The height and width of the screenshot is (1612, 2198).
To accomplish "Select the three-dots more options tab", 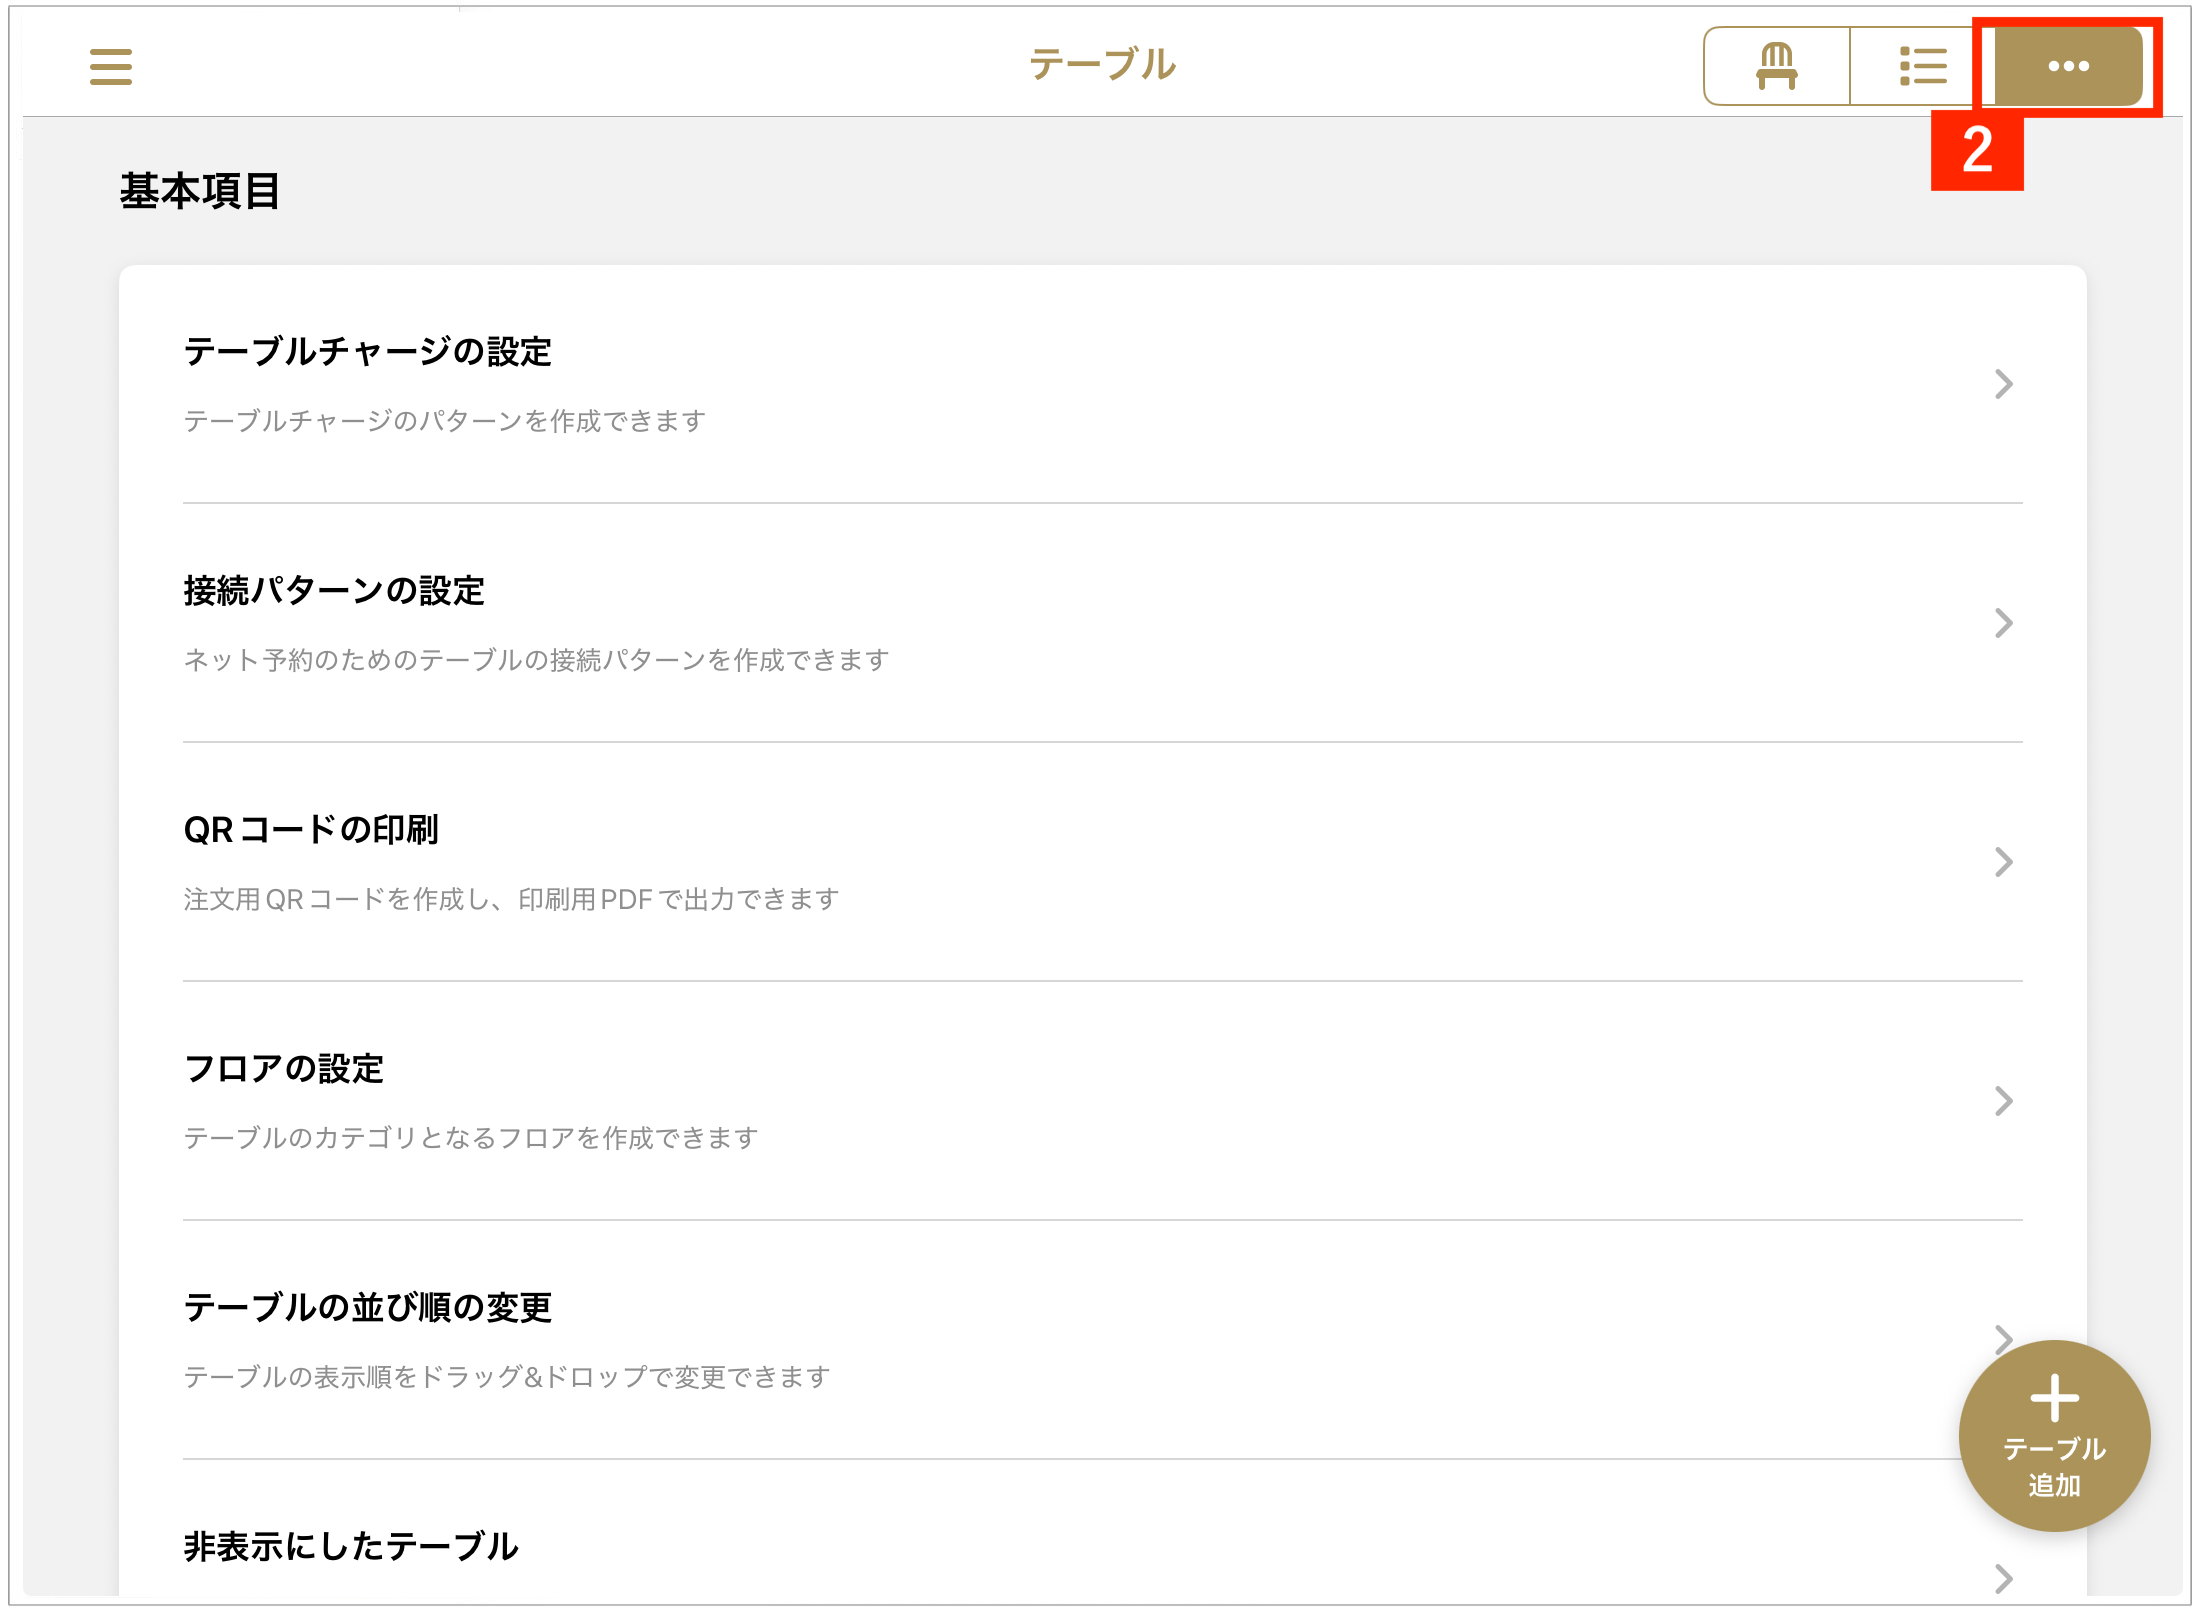I will point(2067,67).
